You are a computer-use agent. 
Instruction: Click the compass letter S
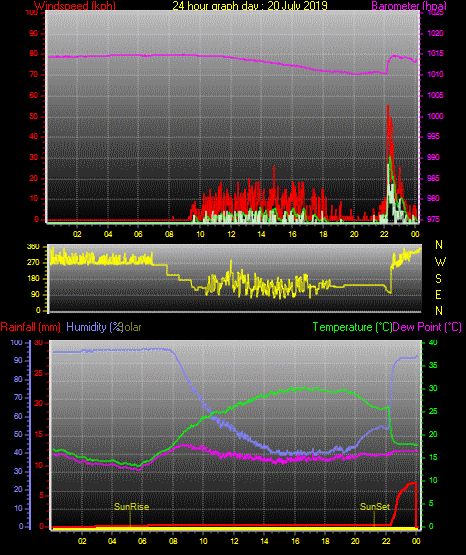[438, 279]
